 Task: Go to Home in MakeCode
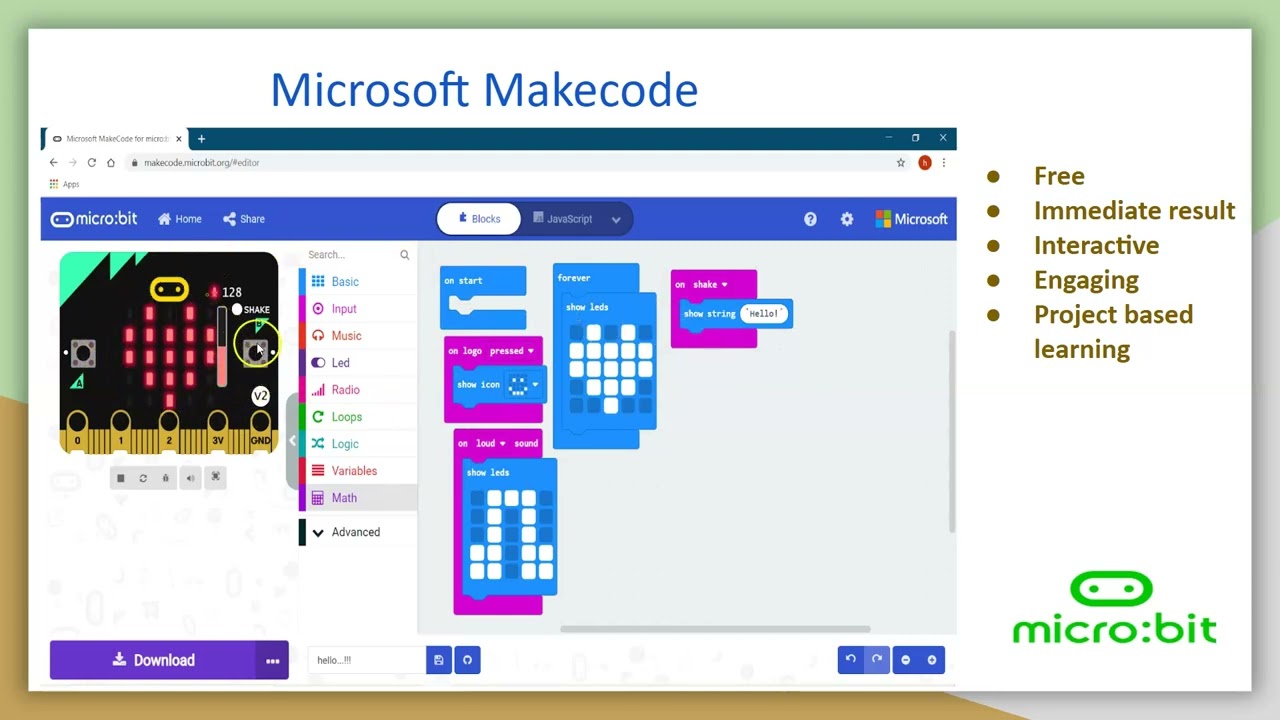click(x=180, y=219)
